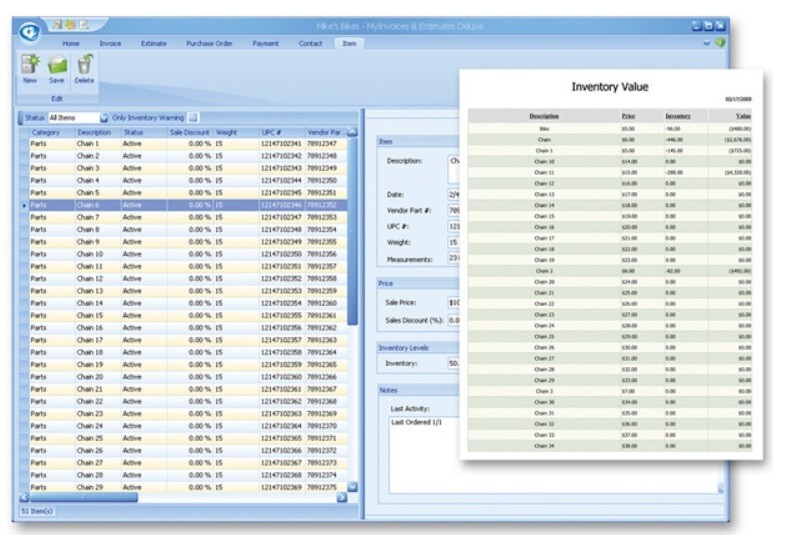The height and width of the screenshot is (560, 786).
Task: Click the UPC # input field in Item panel
Action: pyautogui.click(x=454, y=227)
